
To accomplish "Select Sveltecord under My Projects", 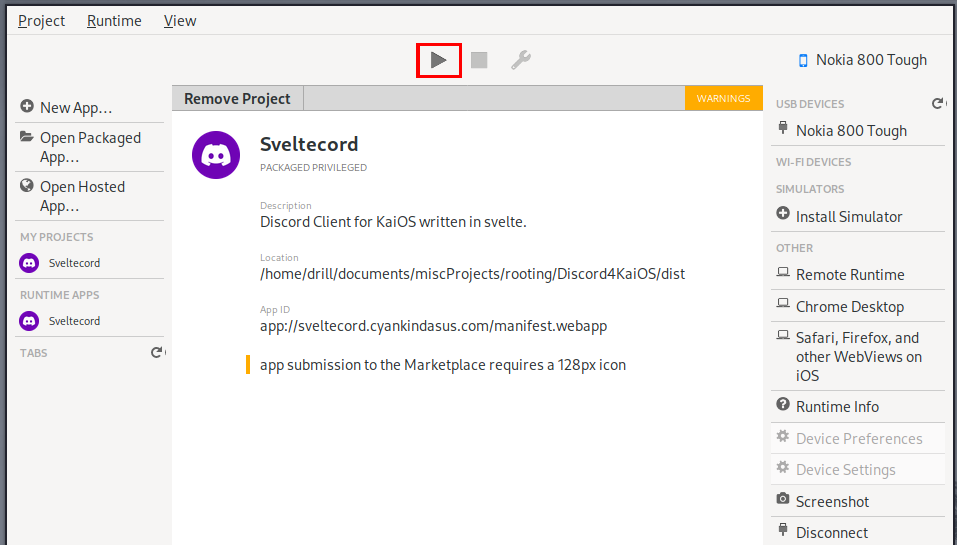I will tap(89, 263).
